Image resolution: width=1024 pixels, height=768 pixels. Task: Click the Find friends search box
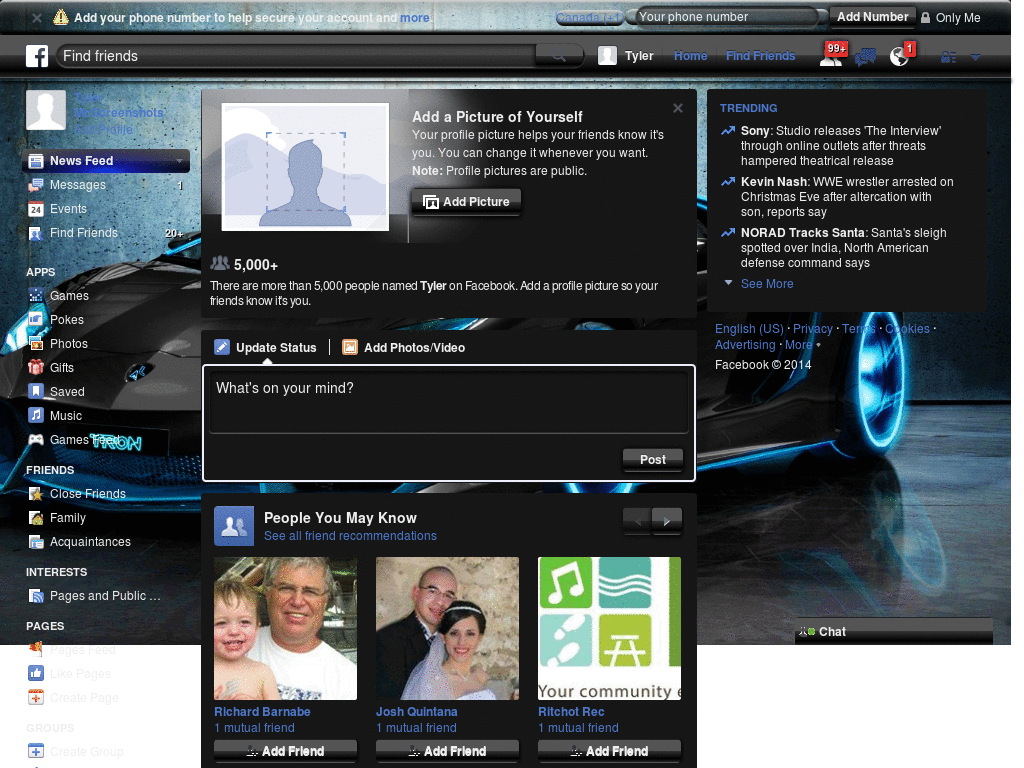(298, 56)
